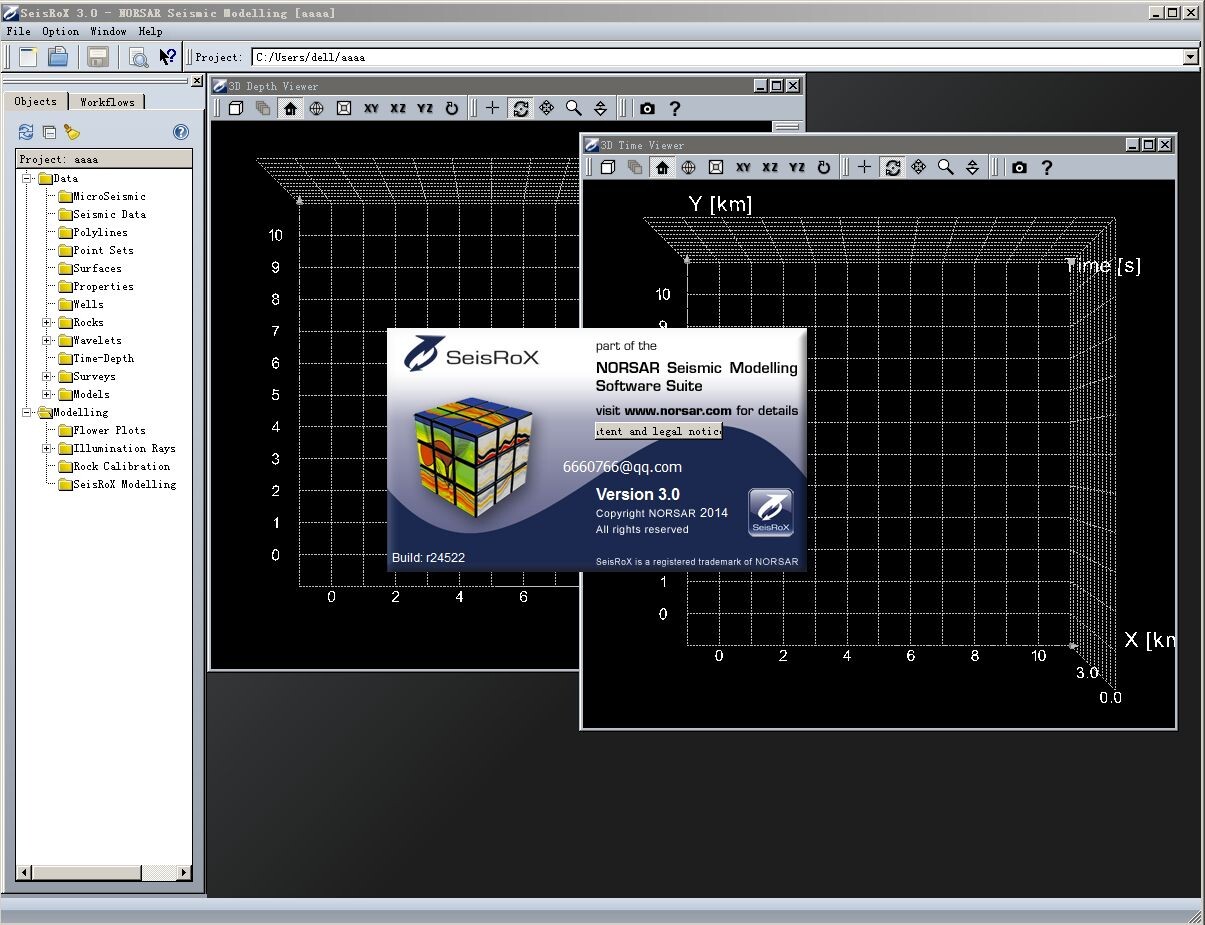Switch Depth Viewer to YZ view
Screen dimensions: 1205x925
click(425, 108)
